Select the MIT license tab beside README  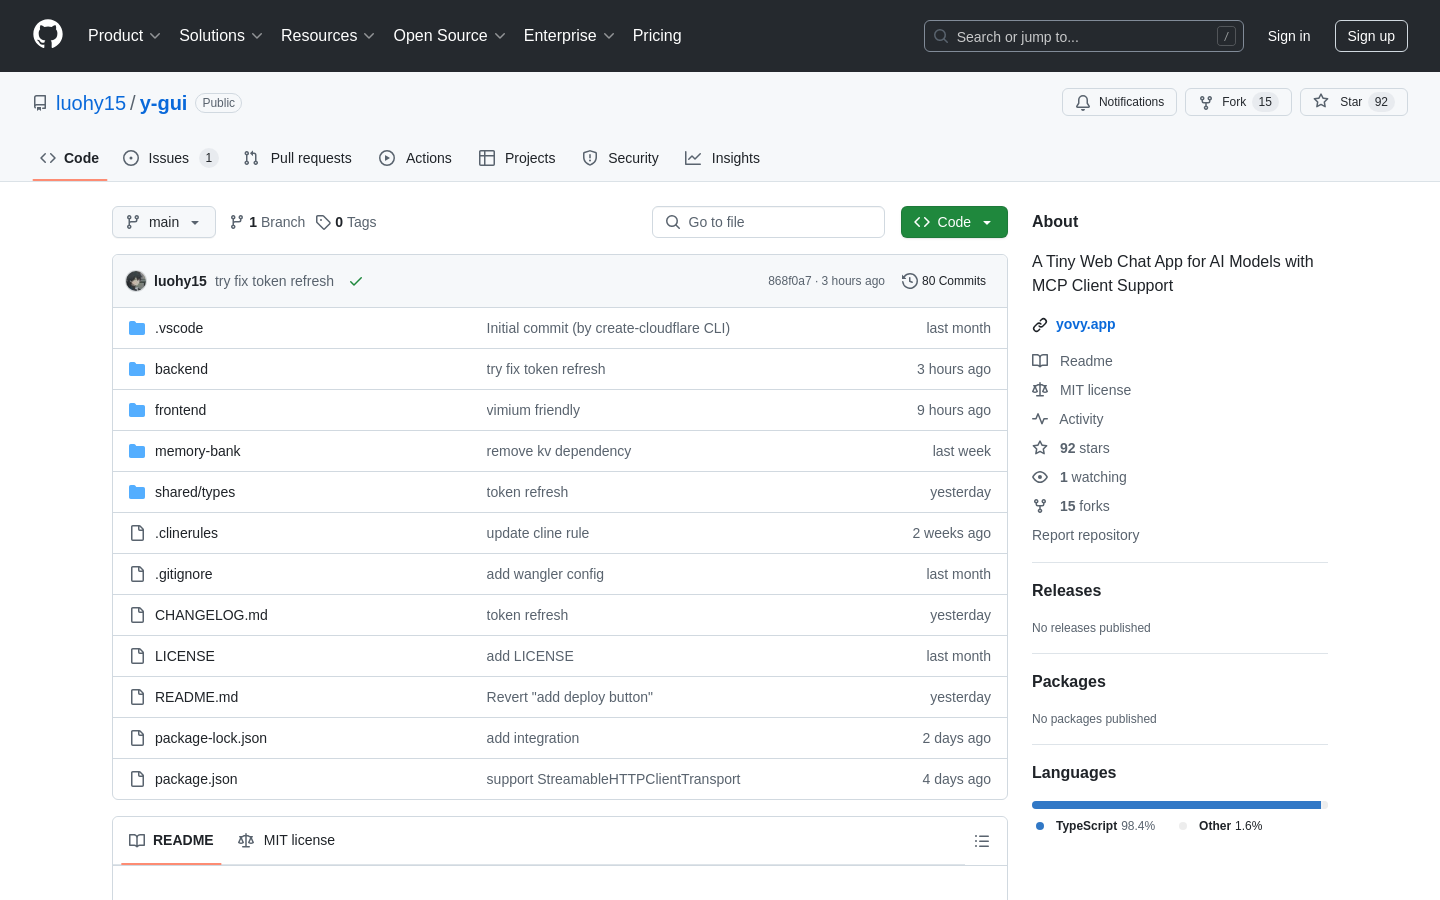tap(286, 840)
